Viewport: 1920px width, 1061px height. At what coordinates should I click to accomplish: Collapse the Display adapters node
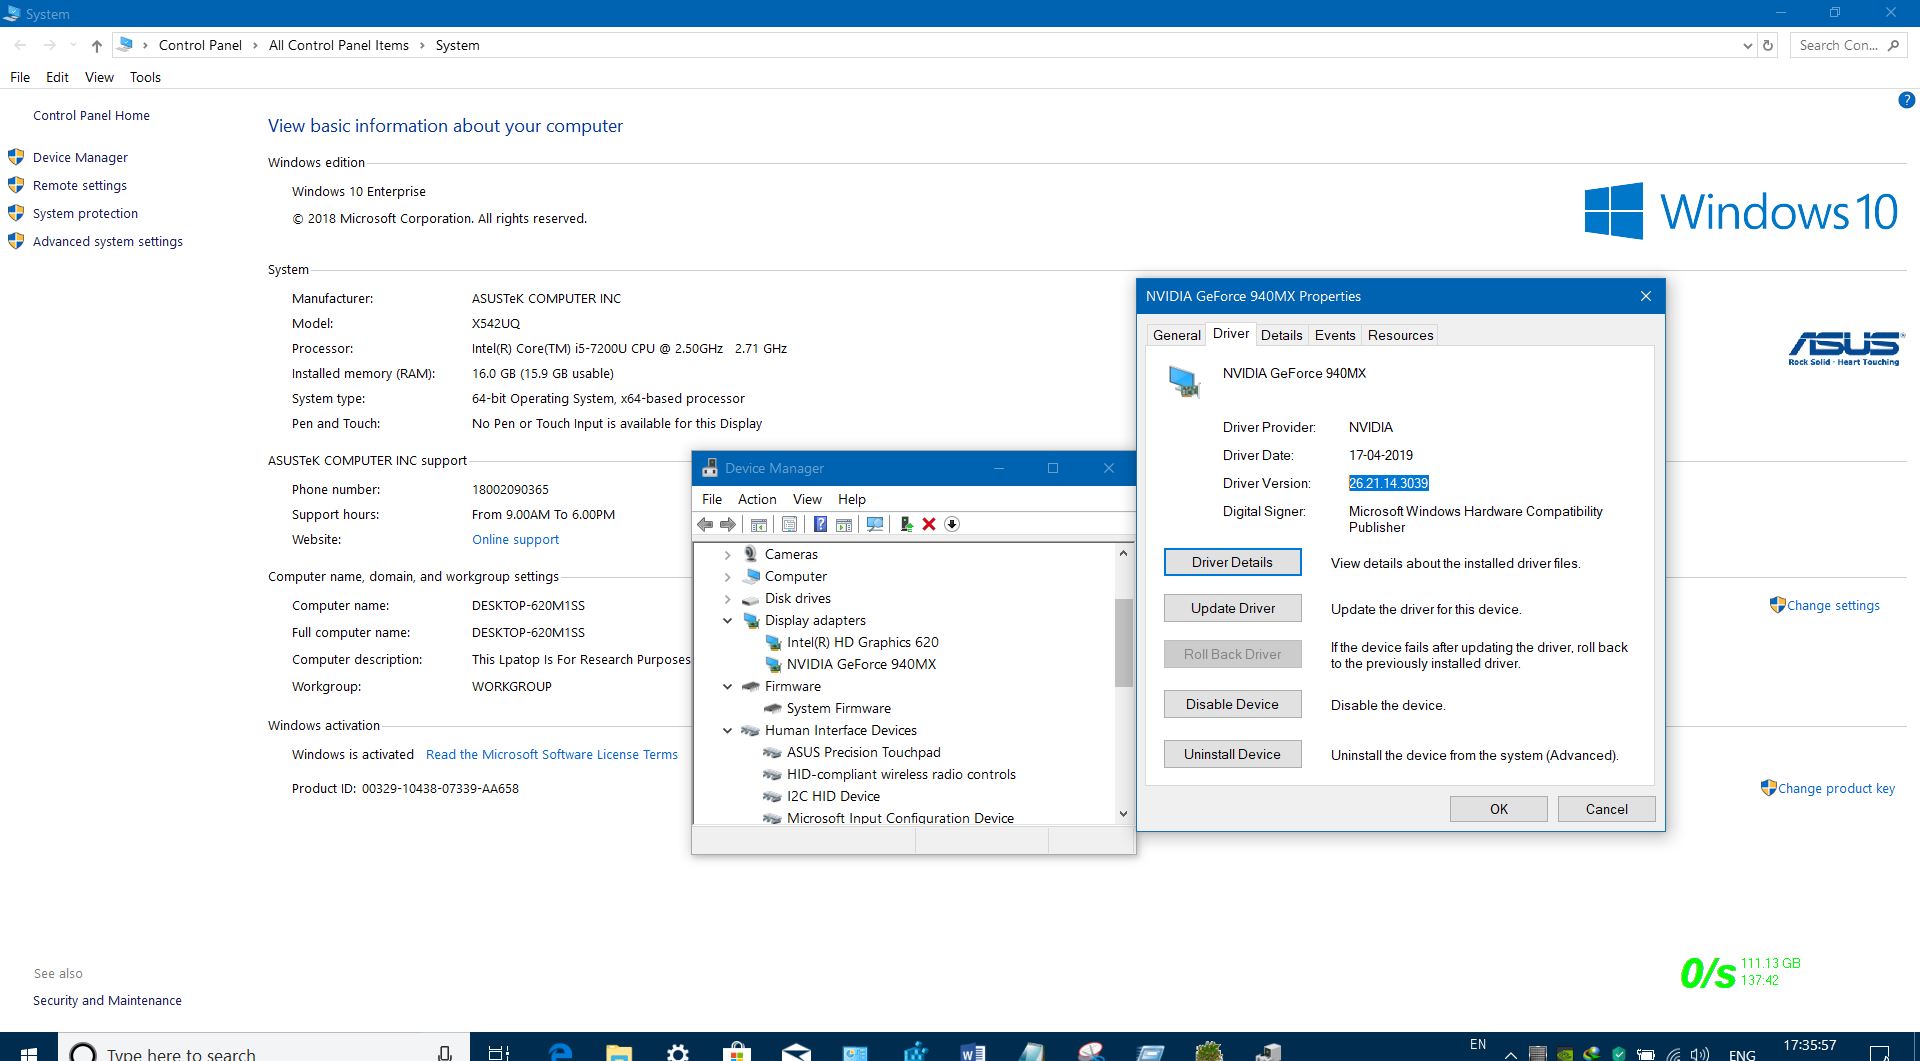tap(727, 620)
